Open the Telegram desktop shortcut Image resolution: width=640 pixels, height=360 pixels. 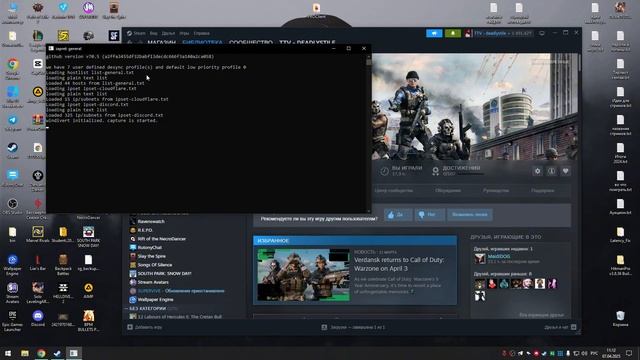click(13, 123)
